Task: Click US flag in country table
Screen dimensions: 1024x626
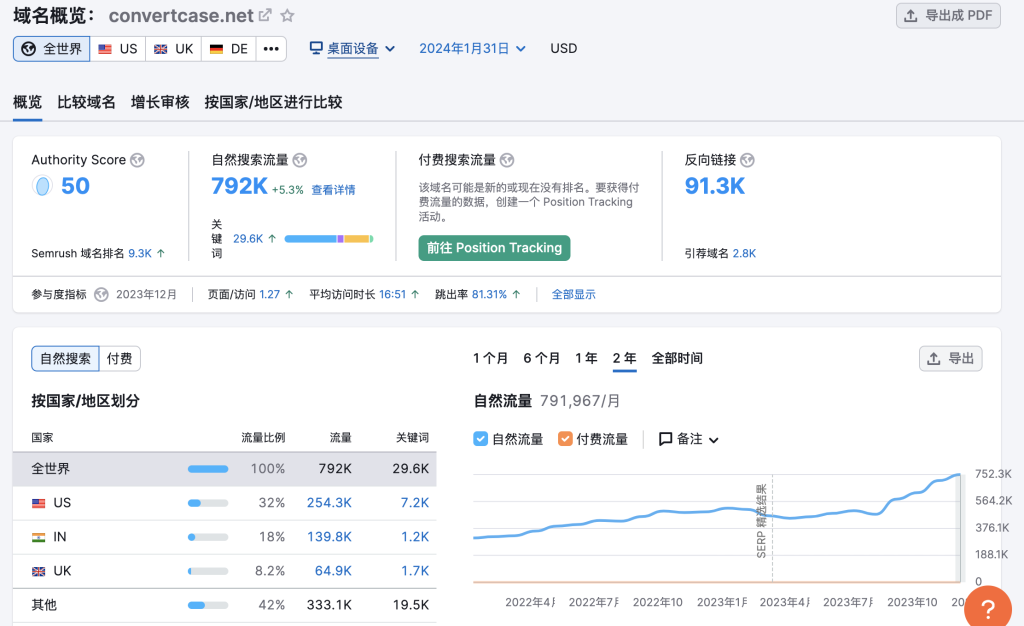Action: click(39, 503)
